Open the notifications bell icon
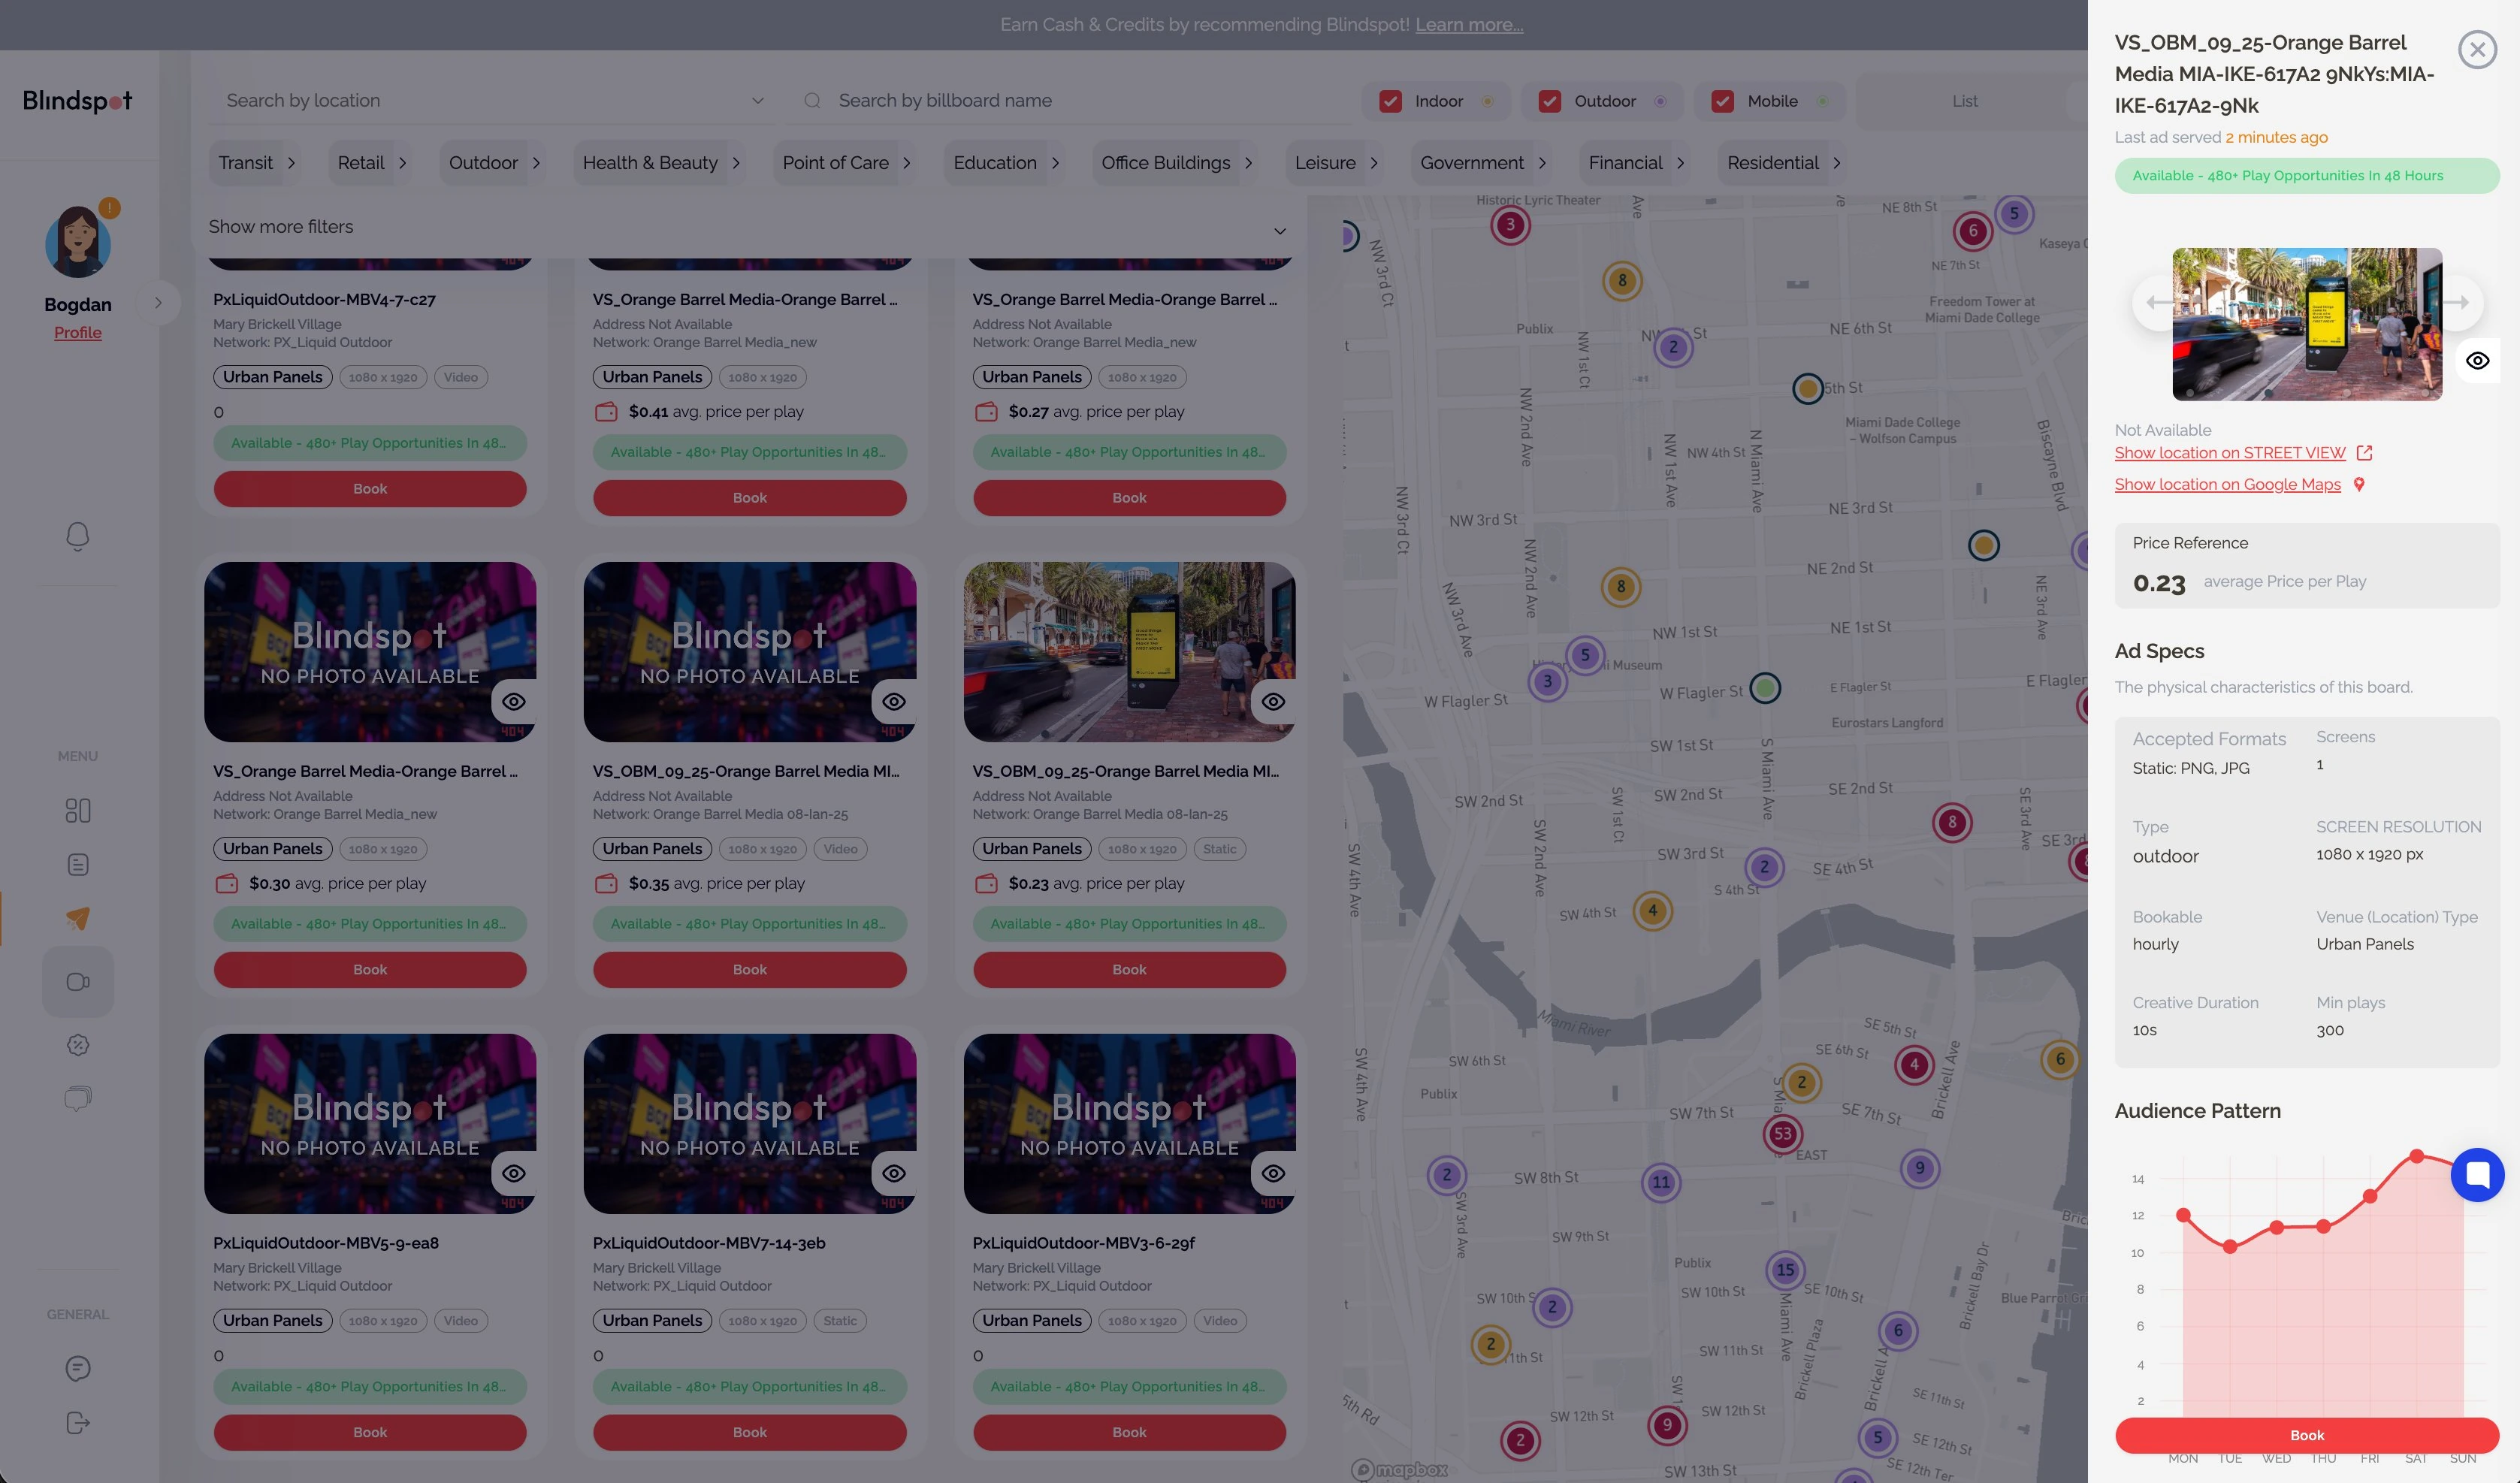2520x1483 pixels. [77, 537]
